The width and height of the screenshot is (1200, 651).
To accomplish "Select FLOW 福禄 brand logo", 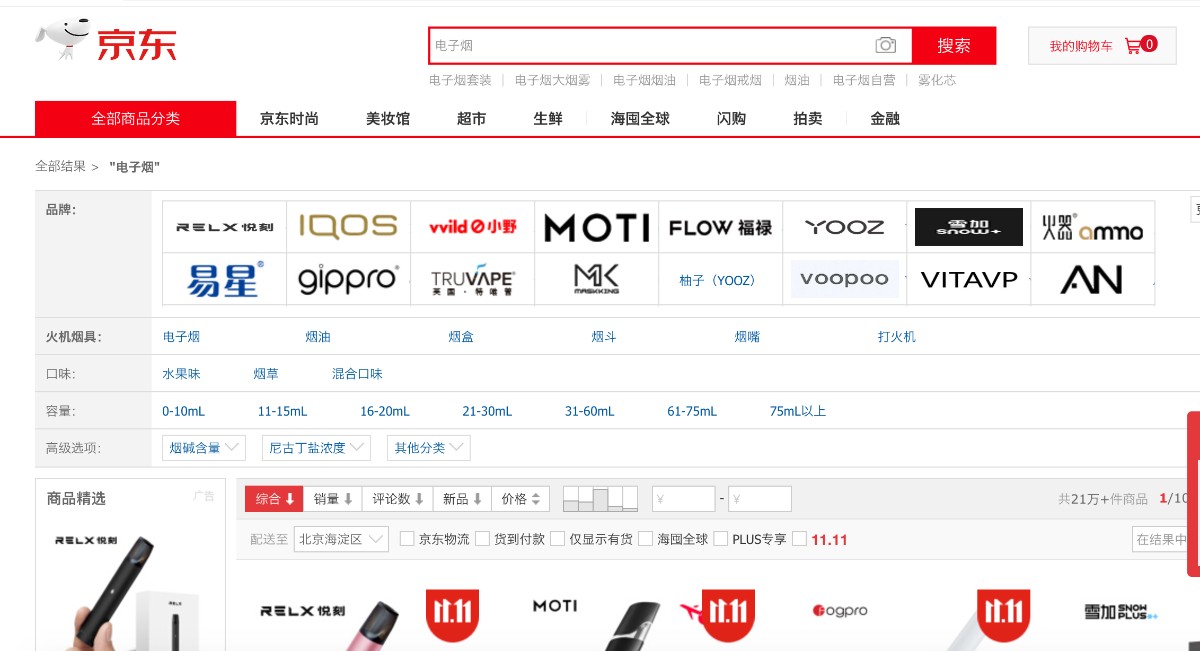I will pos(720,227).
